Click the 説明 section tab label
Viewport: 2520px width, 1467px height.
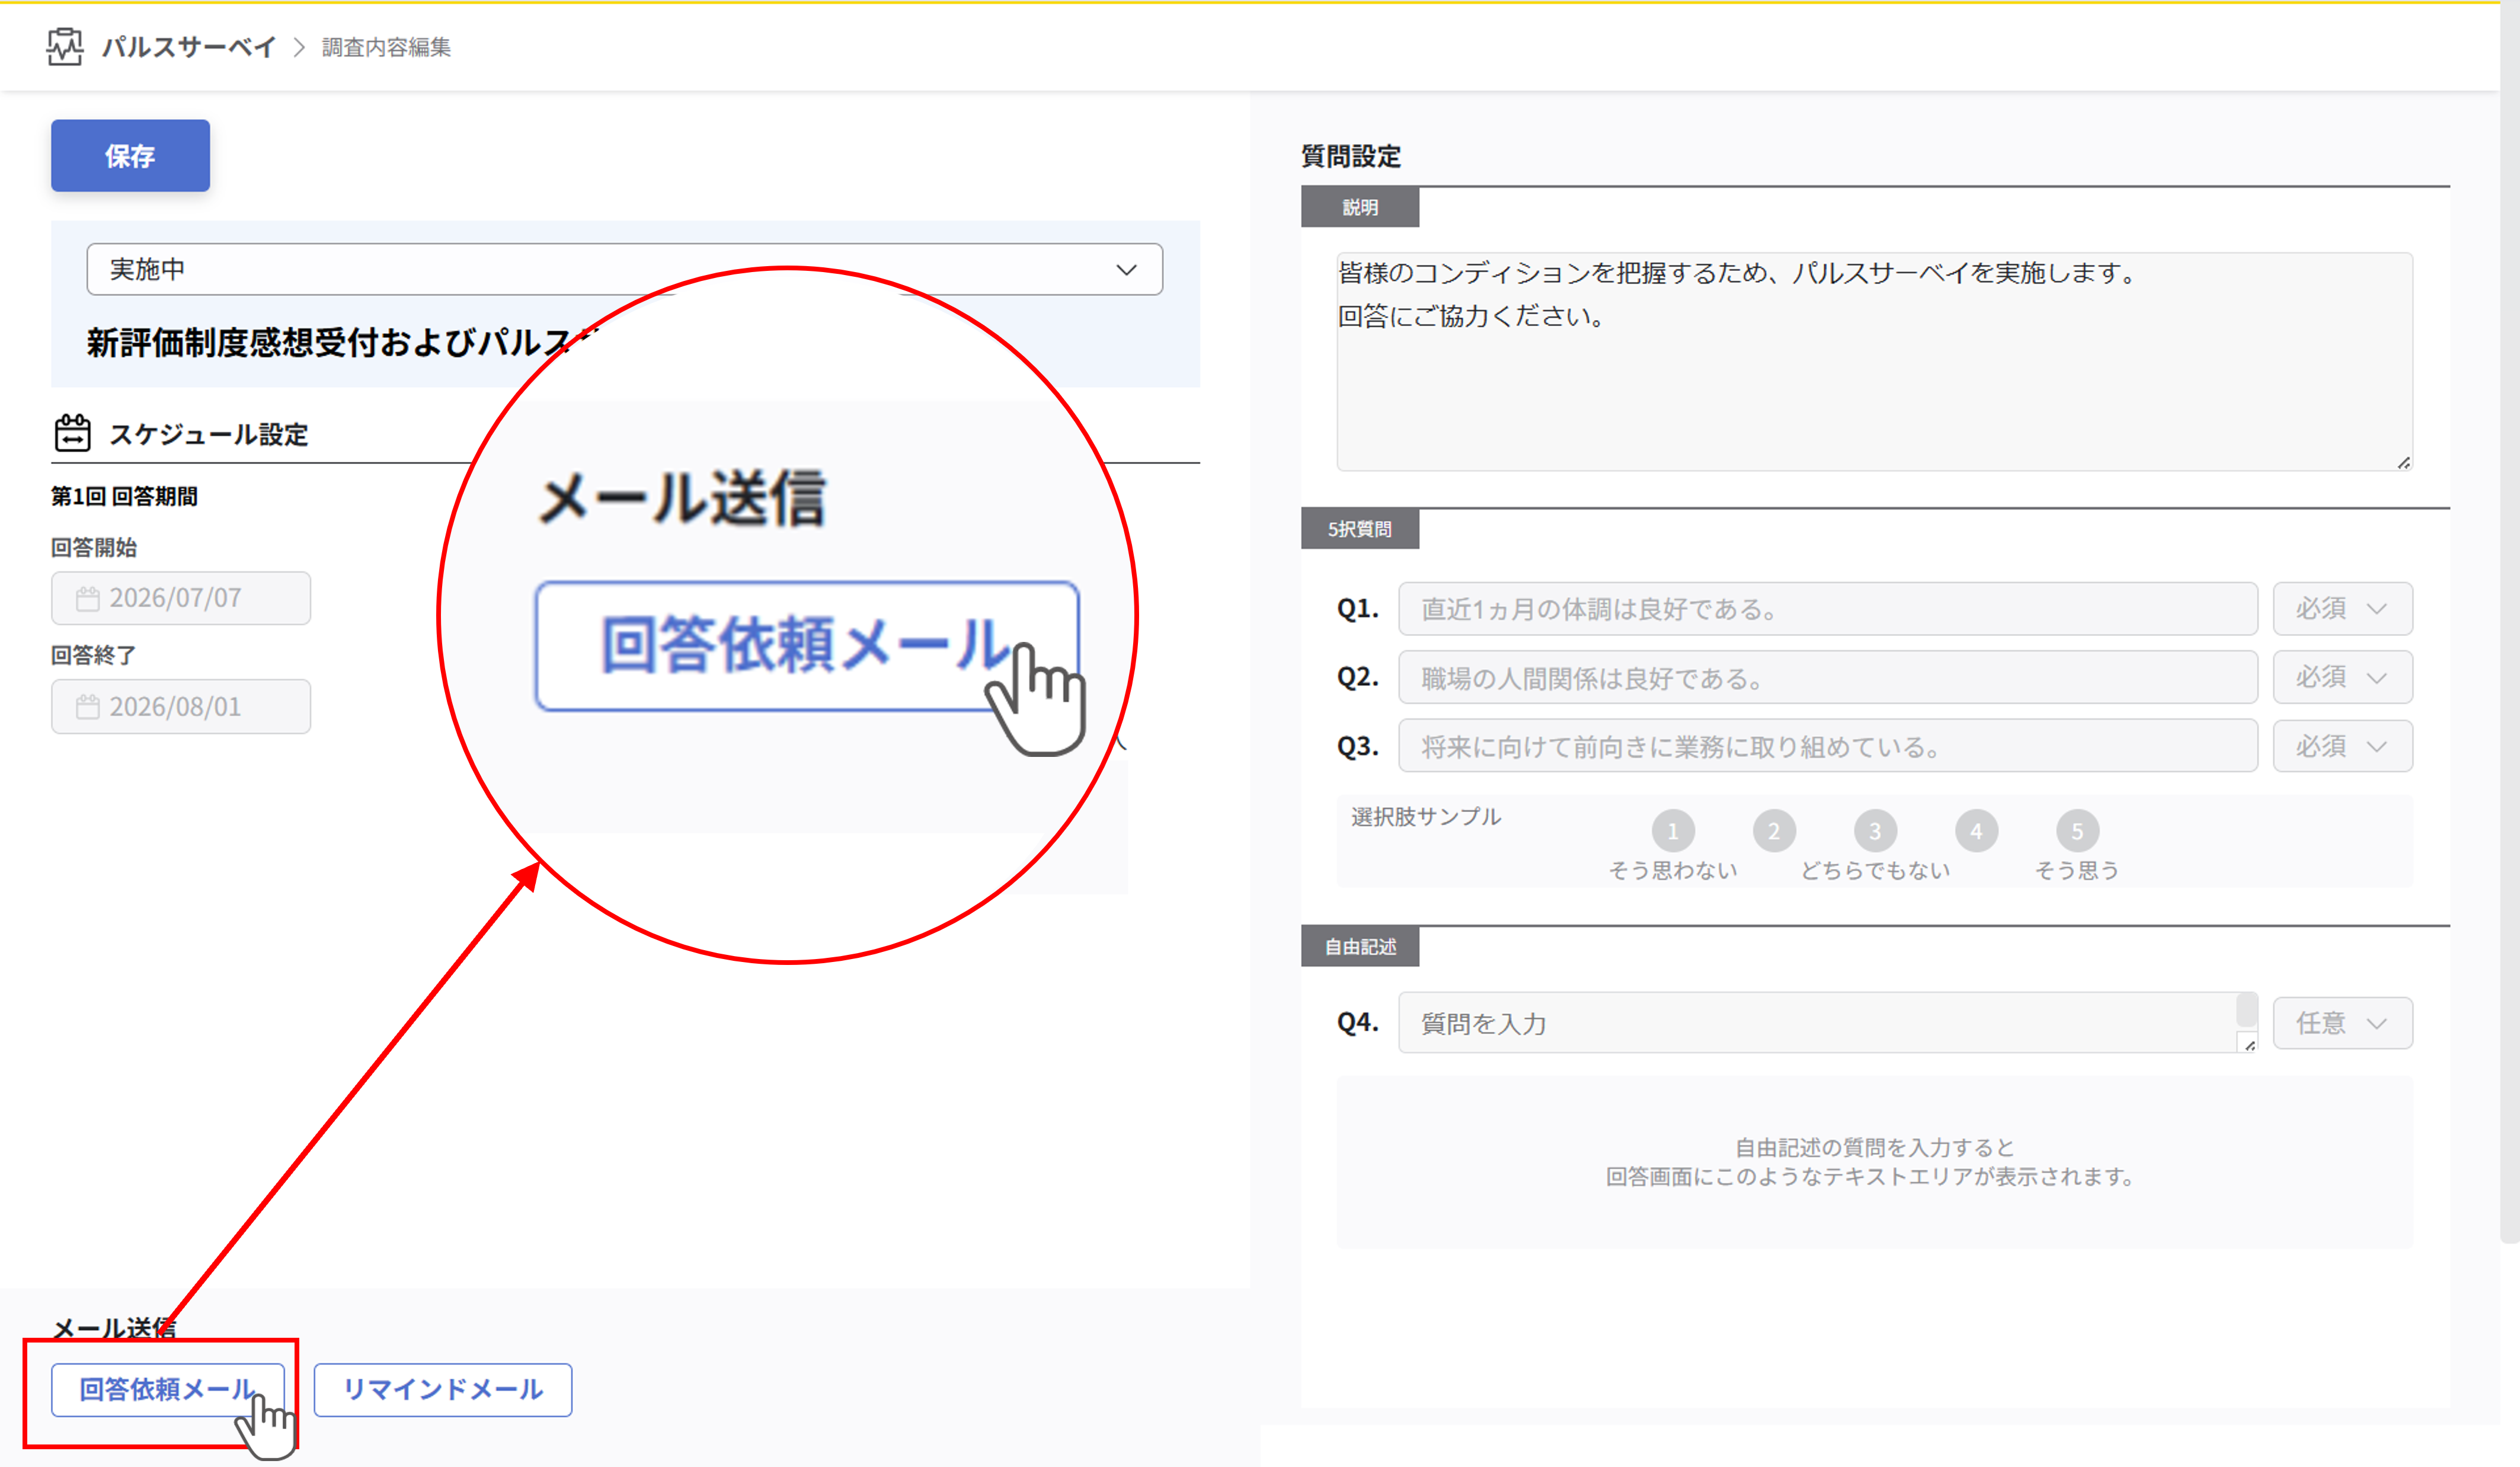(1359, 207)
